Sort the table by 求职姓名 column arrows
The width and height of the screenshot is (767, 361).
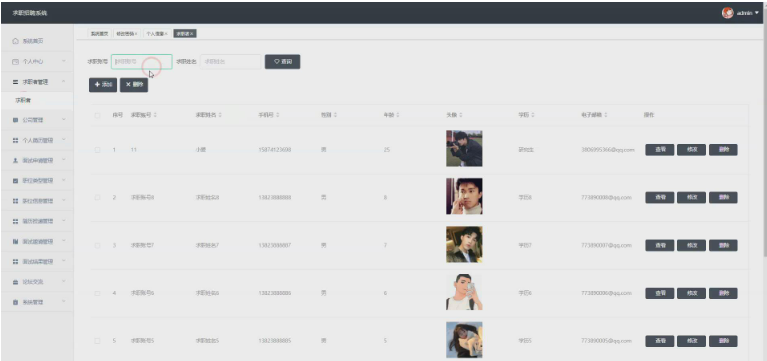(220, 115)
